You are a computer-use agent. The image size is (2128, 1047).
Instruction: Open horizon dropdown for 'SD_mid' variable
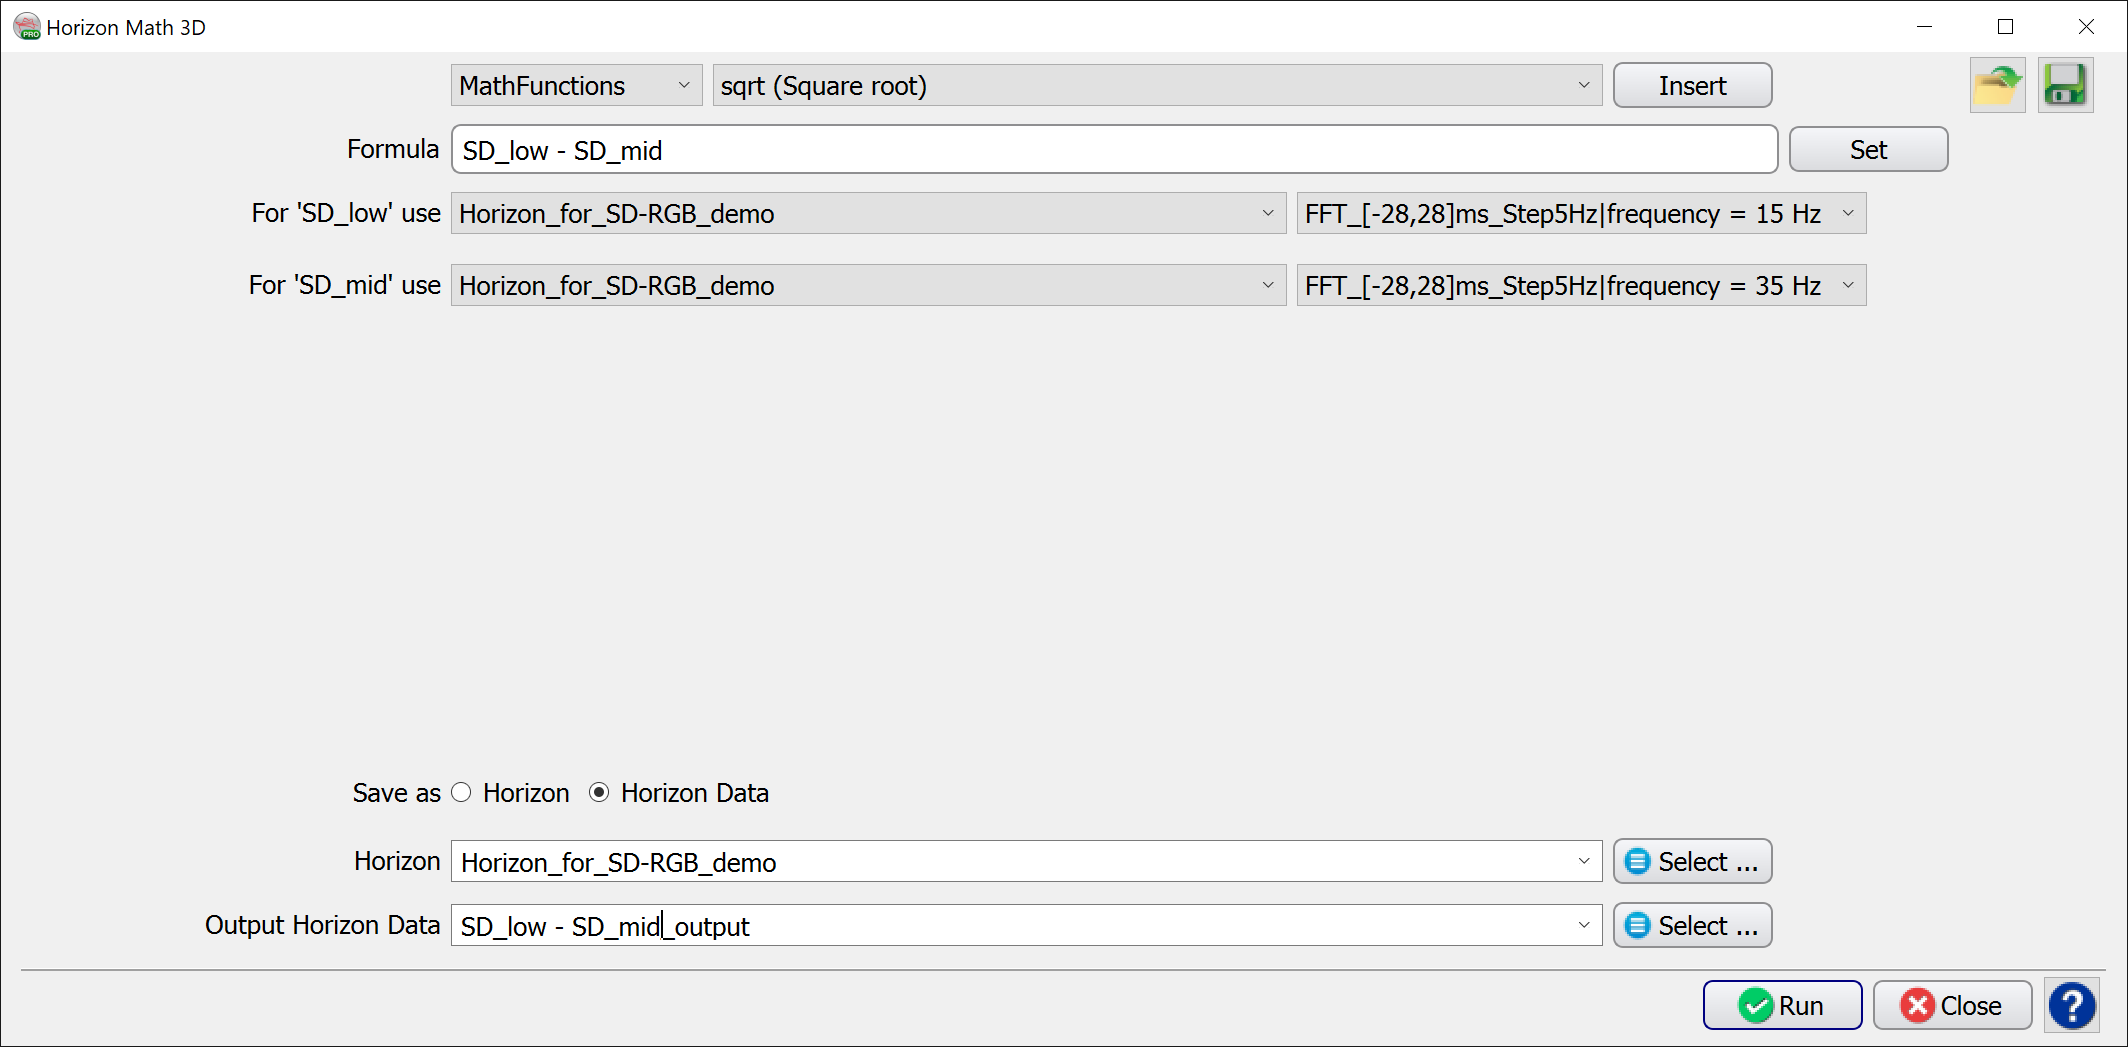(x=867, y=286)
